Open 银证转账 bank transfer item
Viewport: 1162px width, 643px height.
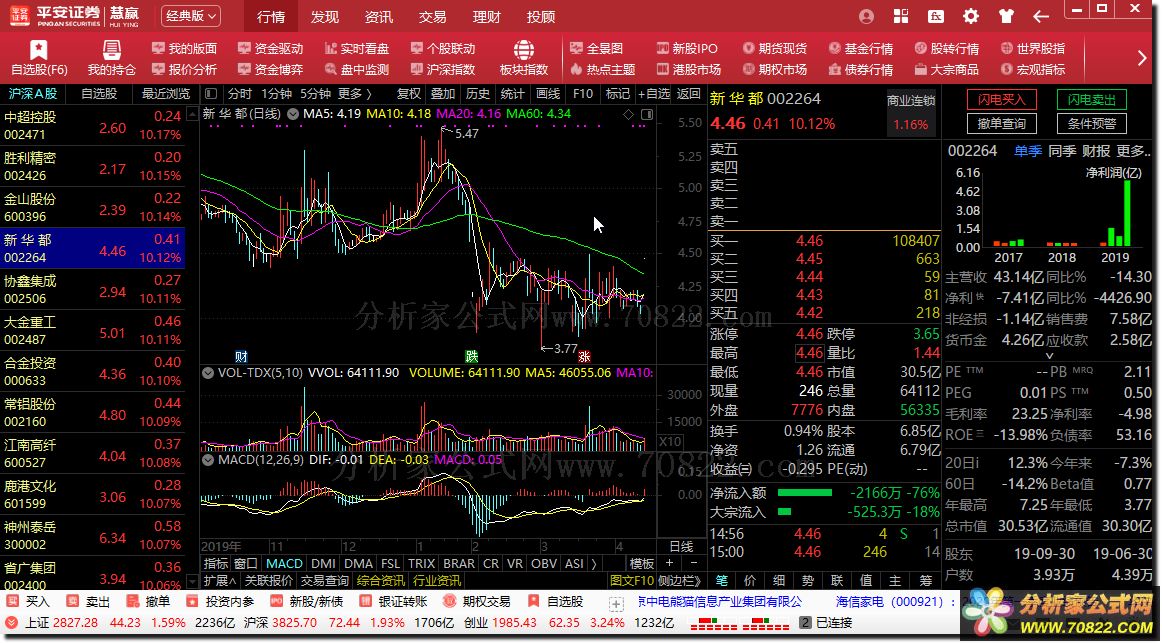point(394,602)
